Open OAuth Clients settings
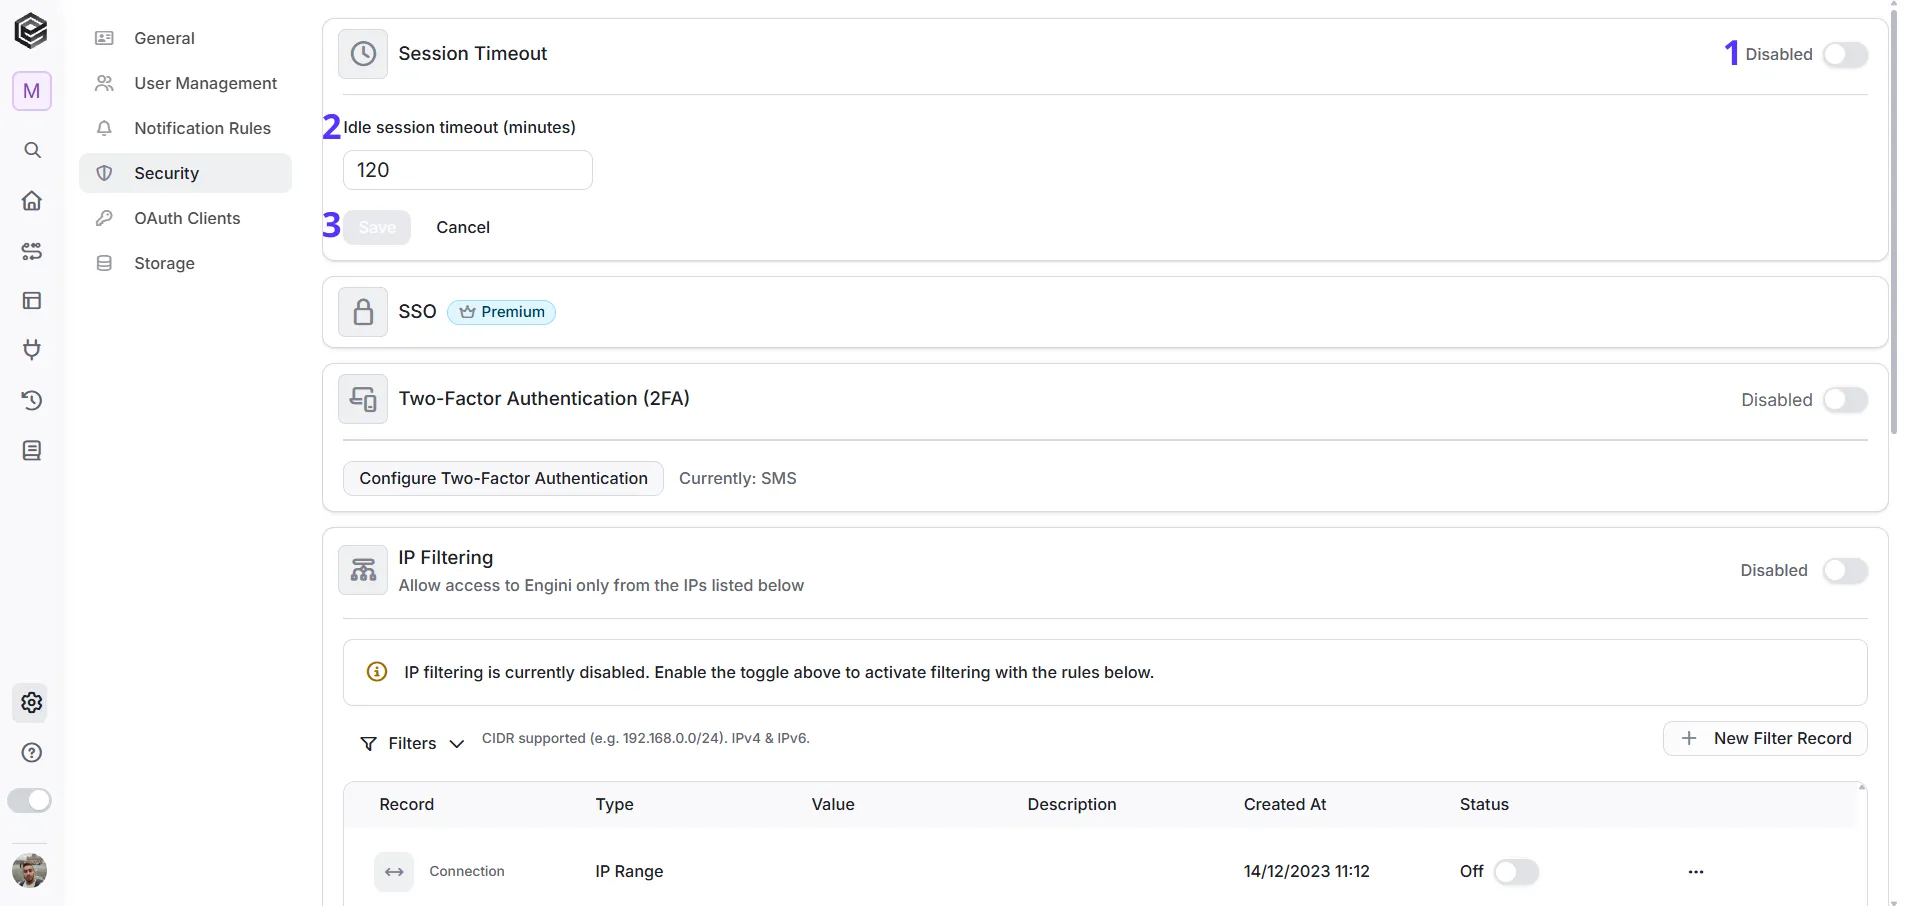This screenshot has height=906, width=1916. (x=185, y=218)
